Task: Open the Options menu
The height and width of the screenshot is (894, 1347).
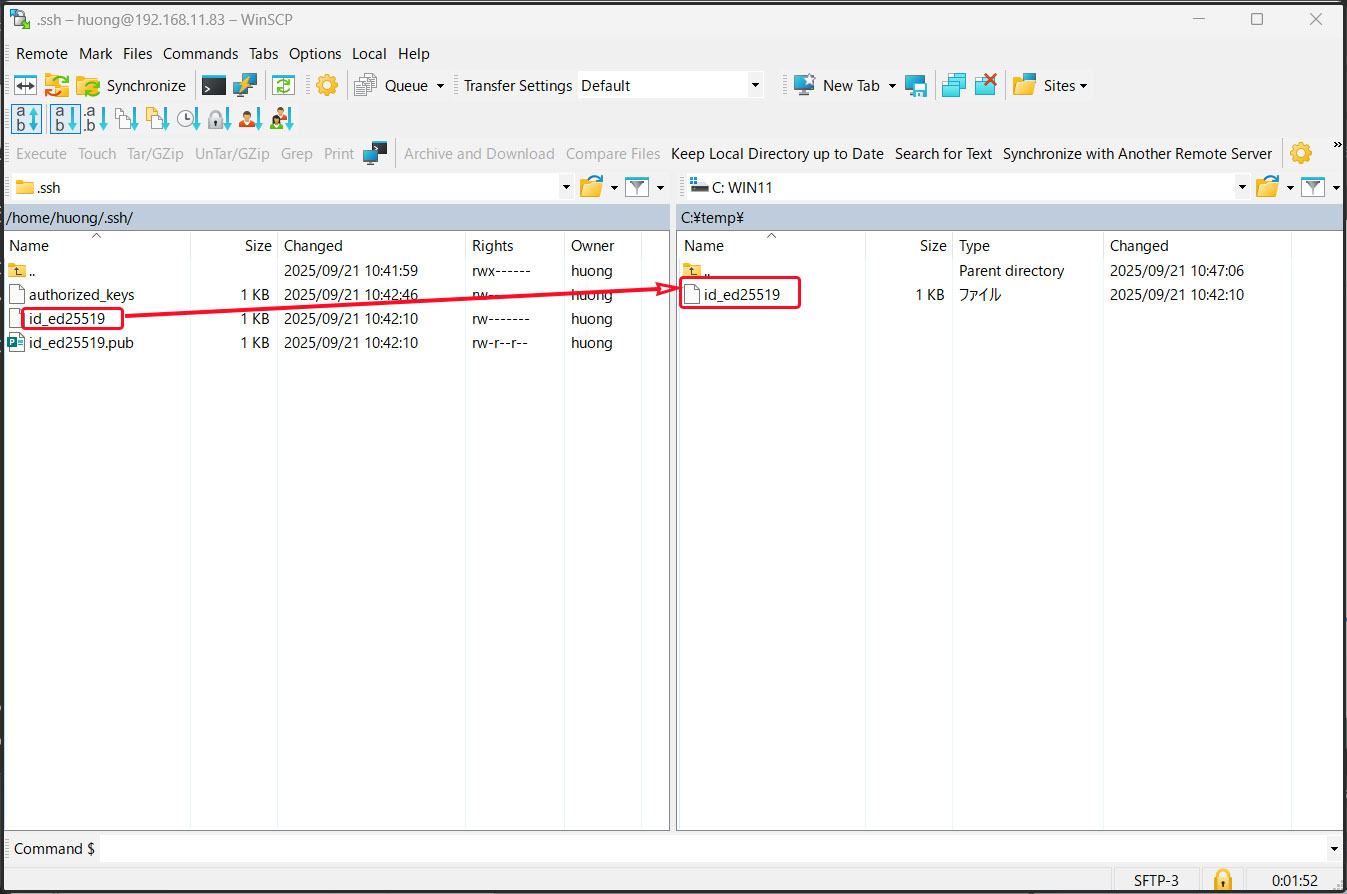Action: (x=315, y=54)
